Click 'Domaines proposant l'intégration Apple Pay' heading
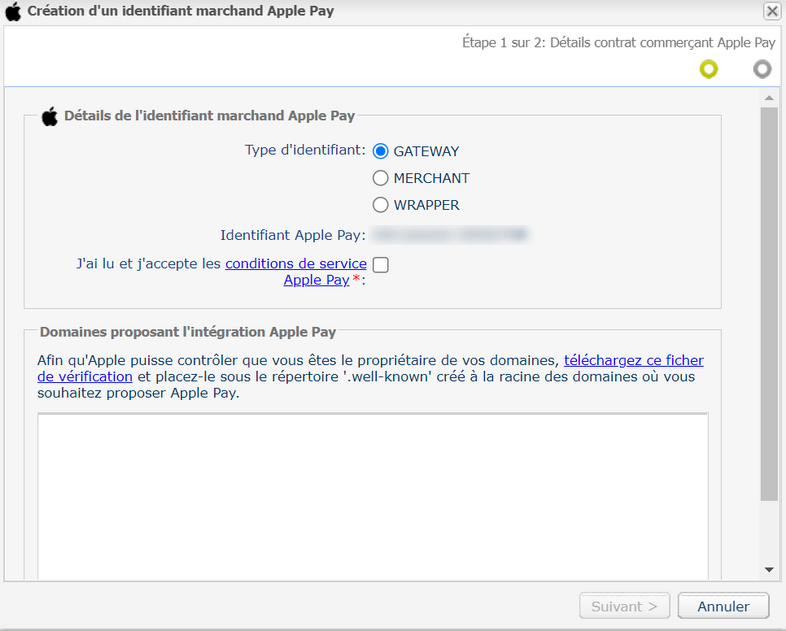786x631 pixels. pos(188,332)
